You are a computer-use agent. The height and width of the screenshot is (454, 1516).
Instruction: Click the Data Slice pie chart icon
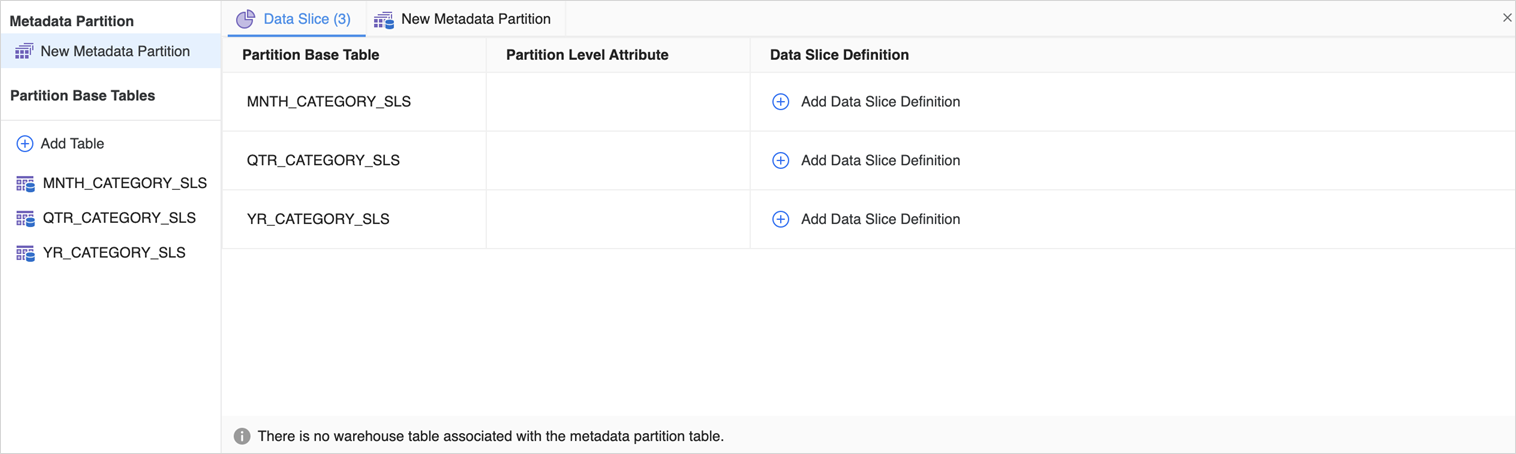pos(246,19)
